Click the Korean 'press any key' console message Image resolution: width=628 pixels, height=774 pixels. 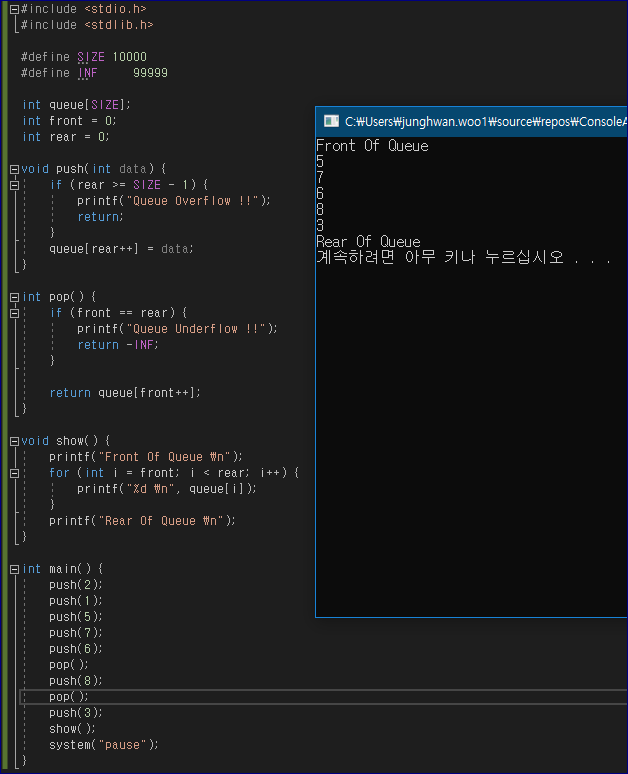pos(464,257)
